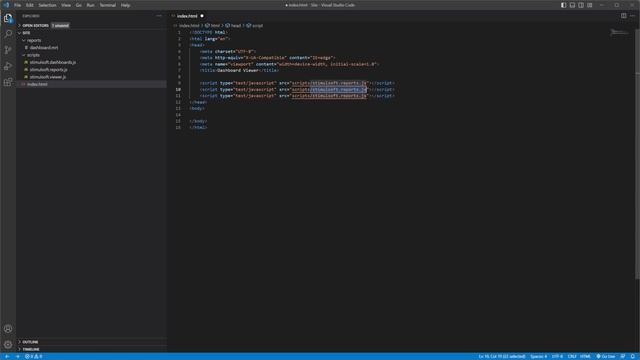Screen dimensions: 640x360
Task: Select the index.html editor tab
Action: pyautogui.click(x=188, y=16)
